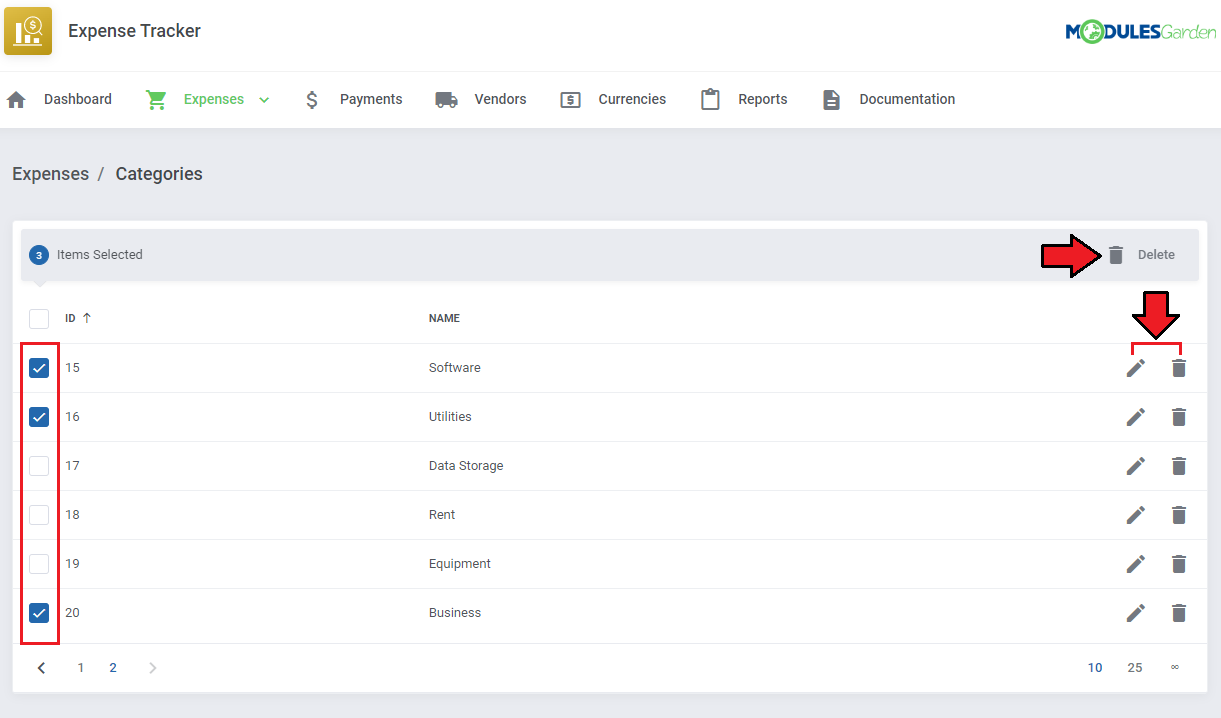Check the Rent row checkbox

(x=39, y=515)
